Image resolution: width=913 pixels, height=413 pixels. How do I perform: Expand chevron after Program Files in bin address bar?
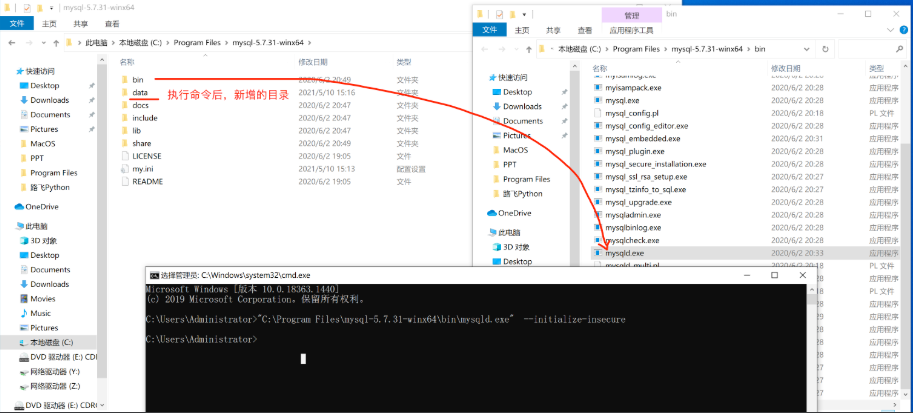pyautogui.click(x=666, y=50)
